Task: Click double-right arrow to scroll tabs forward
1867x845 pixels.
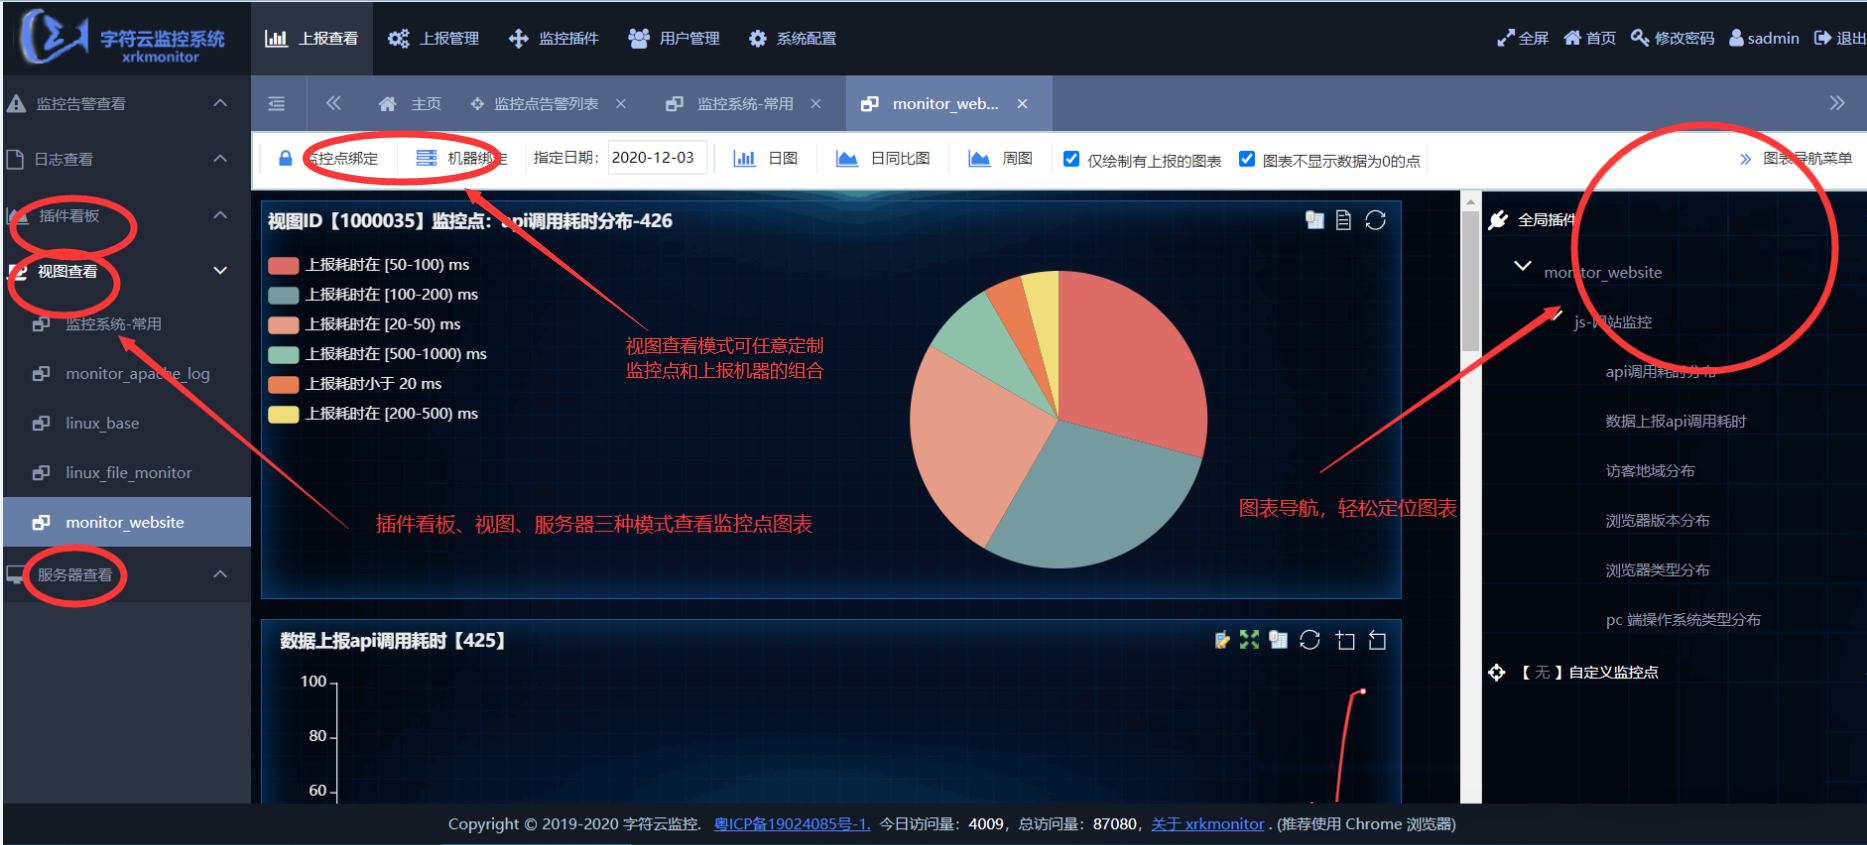Action: (x=1836, y=103)
